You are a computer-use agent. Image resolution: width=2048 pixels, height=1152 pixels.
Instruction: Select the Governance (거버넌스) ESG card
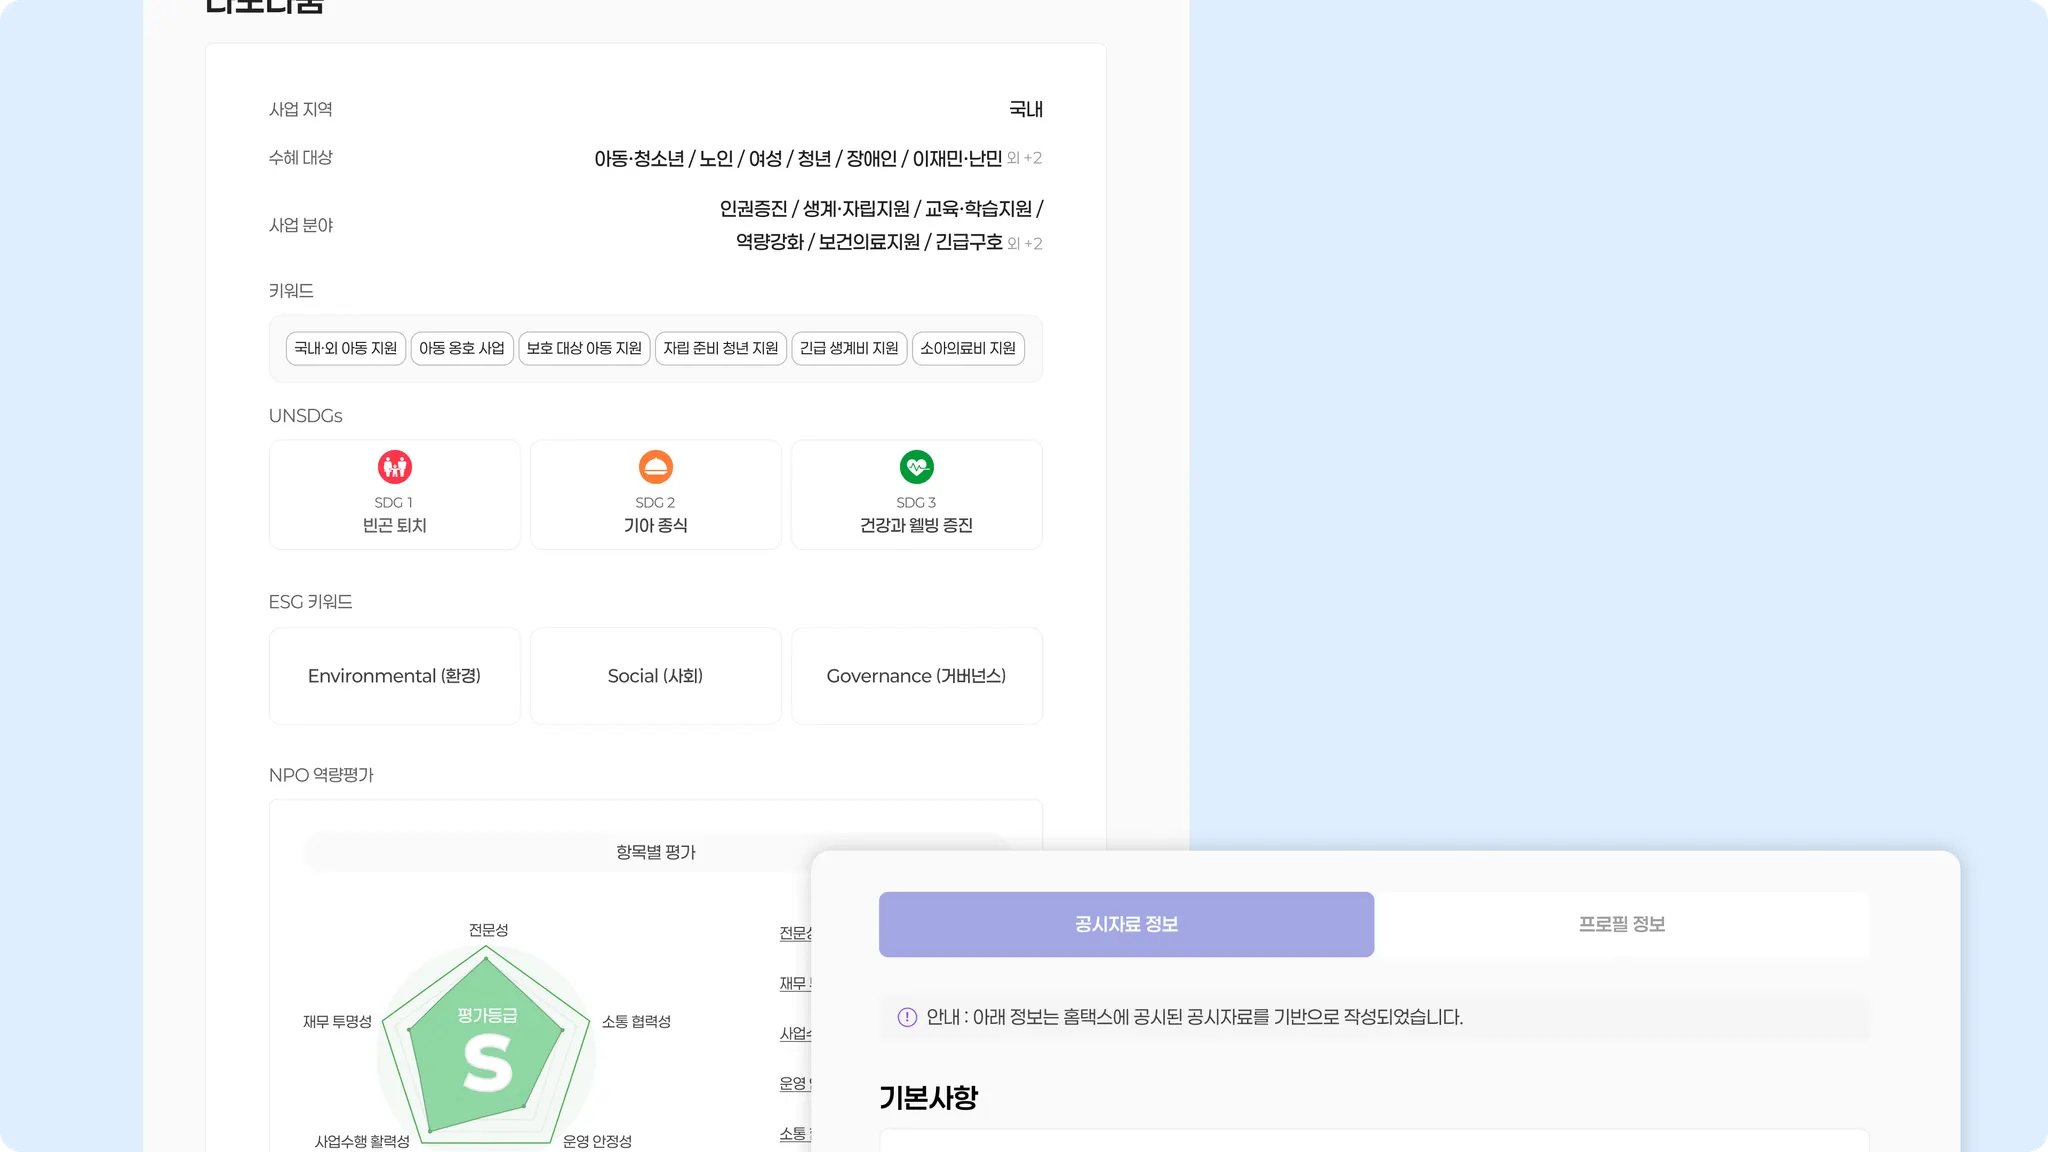[917, 676]
